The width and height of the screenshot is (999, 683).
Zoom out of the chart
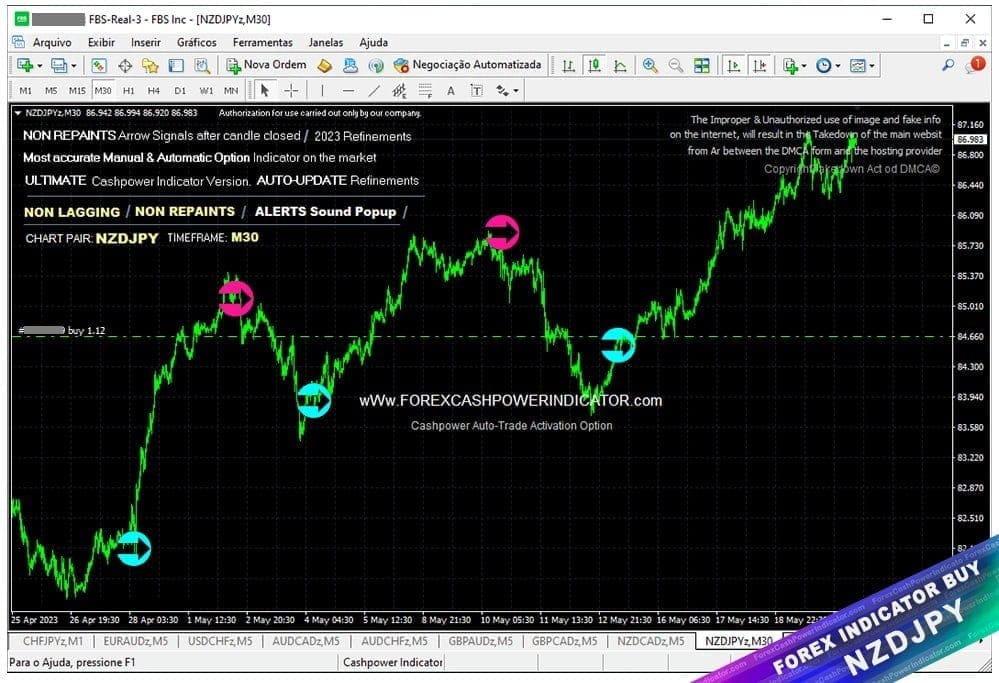pyautogui.click(x=676, y=65)
